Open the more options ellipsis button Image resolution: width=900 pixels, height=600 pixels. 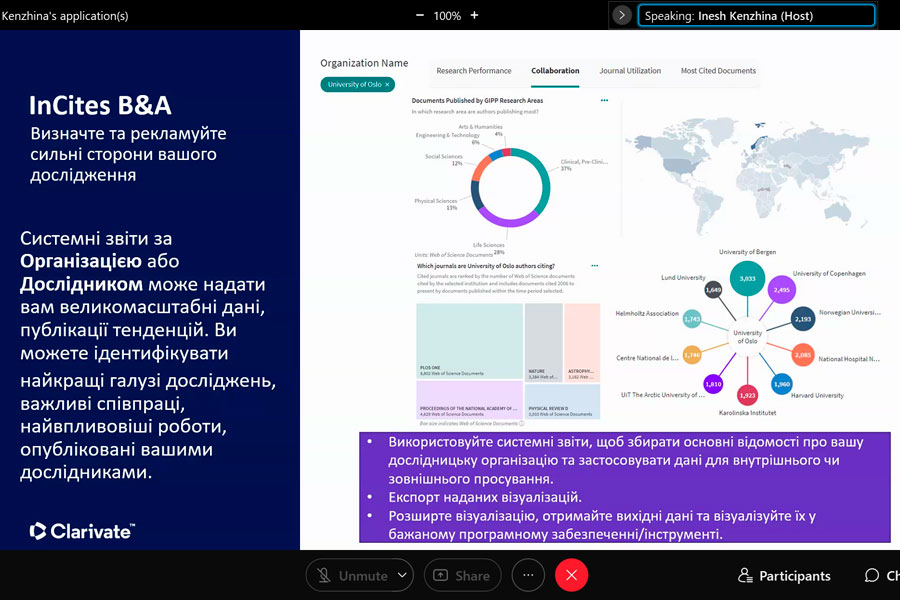point(528,575)
